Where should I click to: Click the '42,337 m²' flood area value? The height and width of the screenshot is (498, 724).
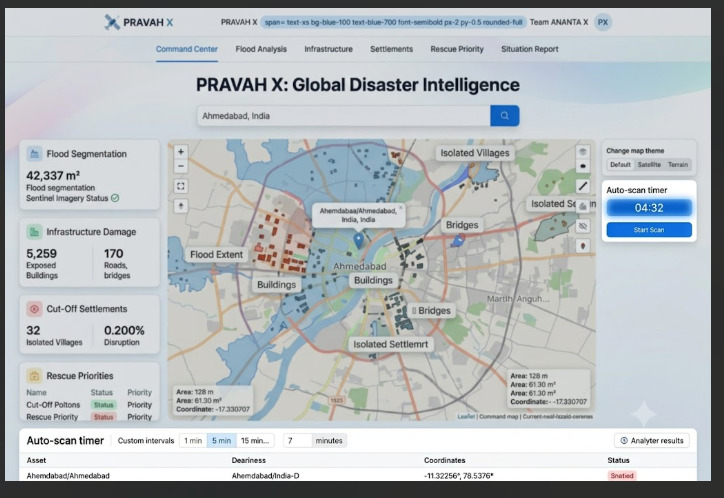click(x=53, y=175)
